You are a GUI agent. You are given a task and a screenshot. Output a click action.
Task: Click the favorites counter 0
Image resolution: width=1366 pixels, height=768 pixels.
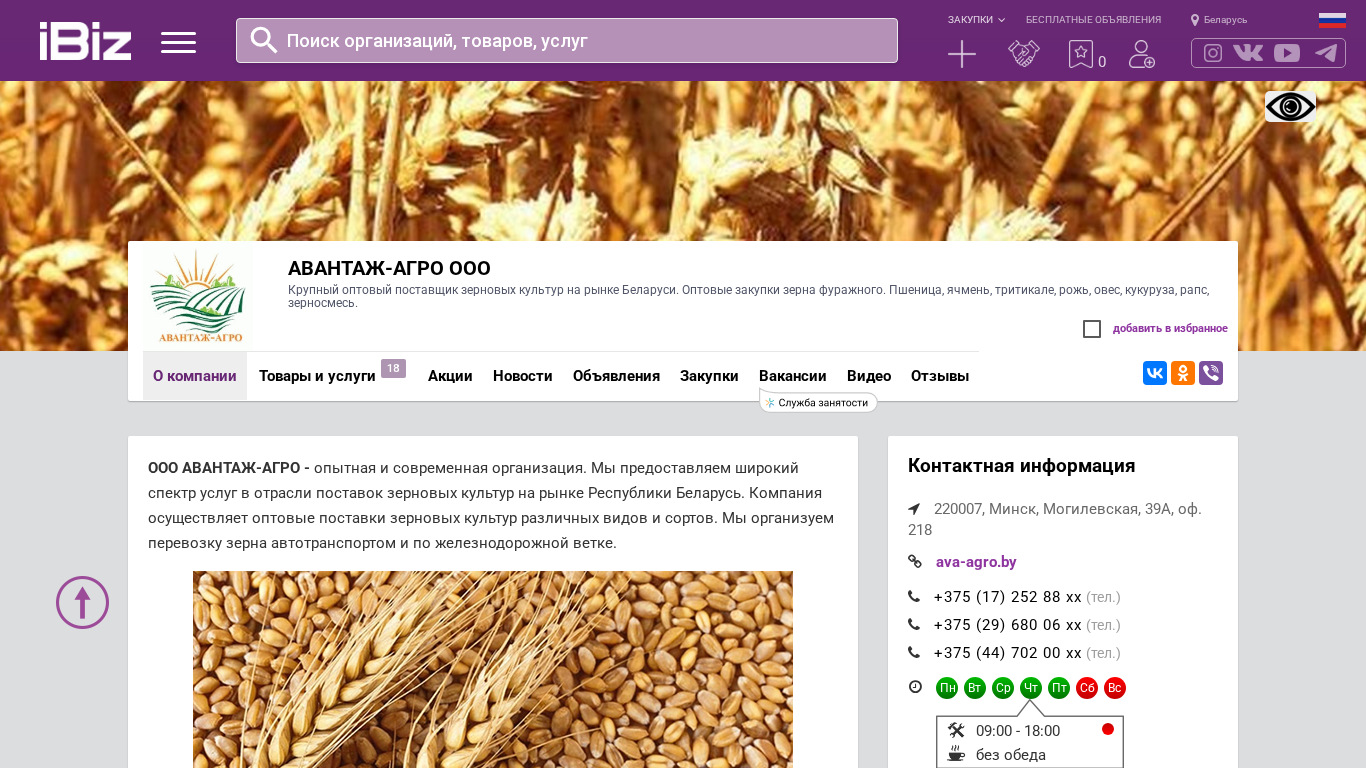pos(1102,62)
